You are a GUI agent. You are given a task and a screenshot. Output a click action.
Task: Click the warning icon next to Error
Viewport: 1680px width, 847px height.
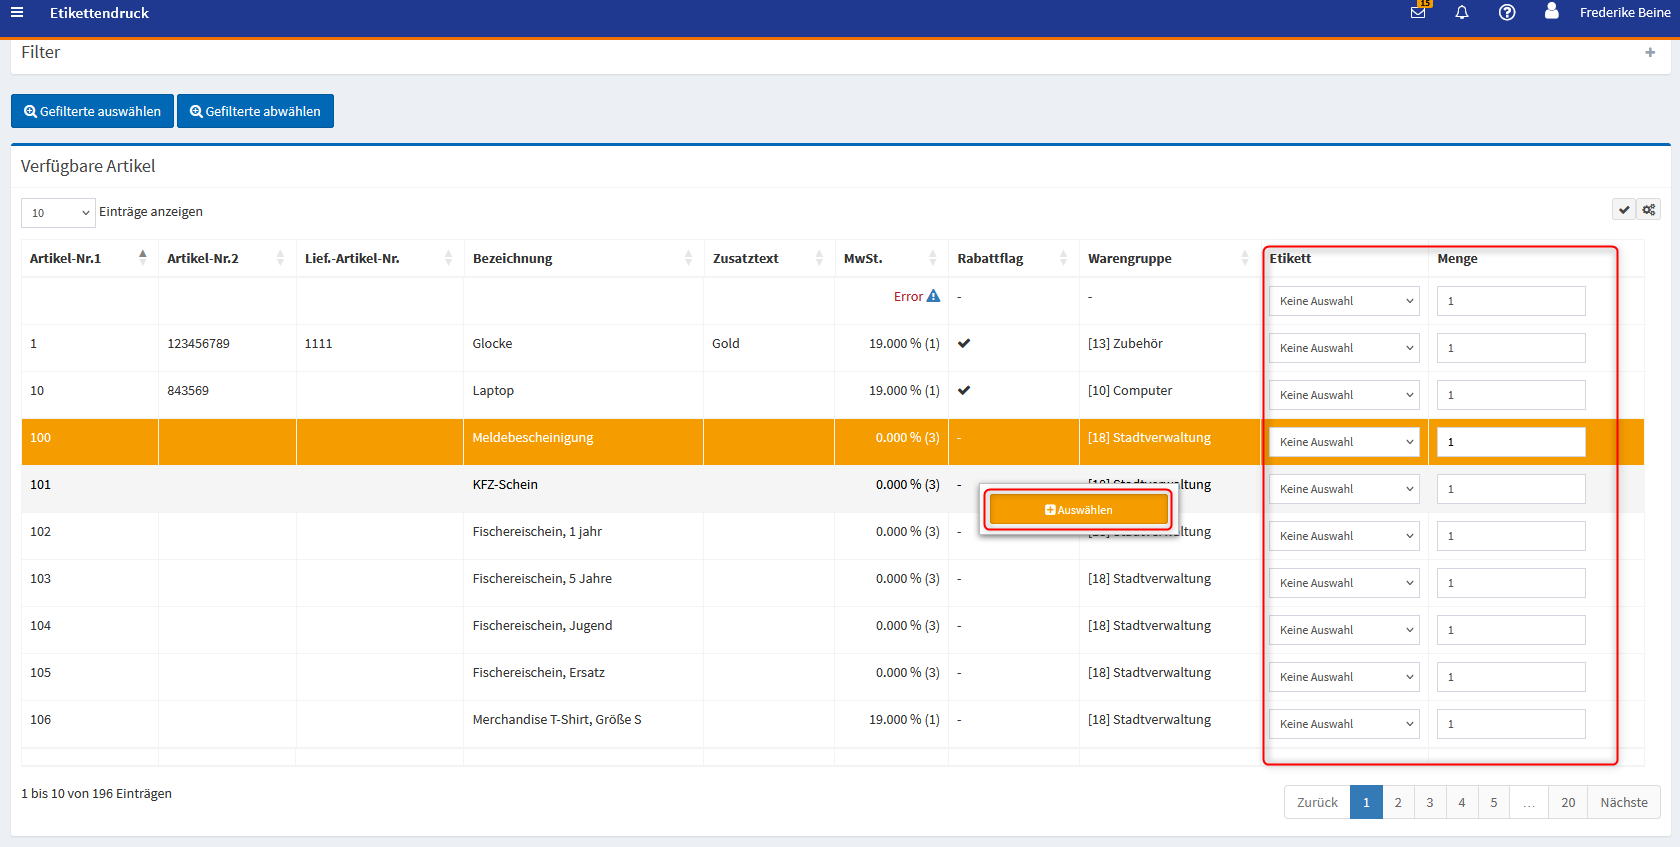click(x=933, y=296)
